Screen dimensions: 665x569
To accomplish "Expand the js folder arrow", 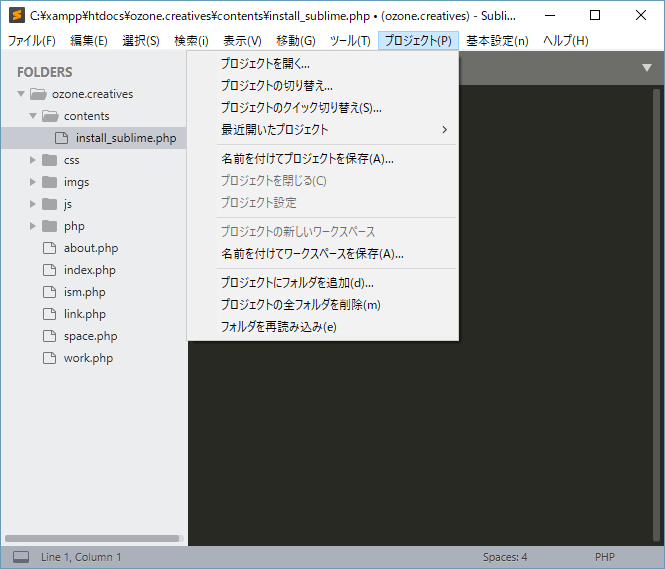I will pyautogui.click(x=33, y=204).
